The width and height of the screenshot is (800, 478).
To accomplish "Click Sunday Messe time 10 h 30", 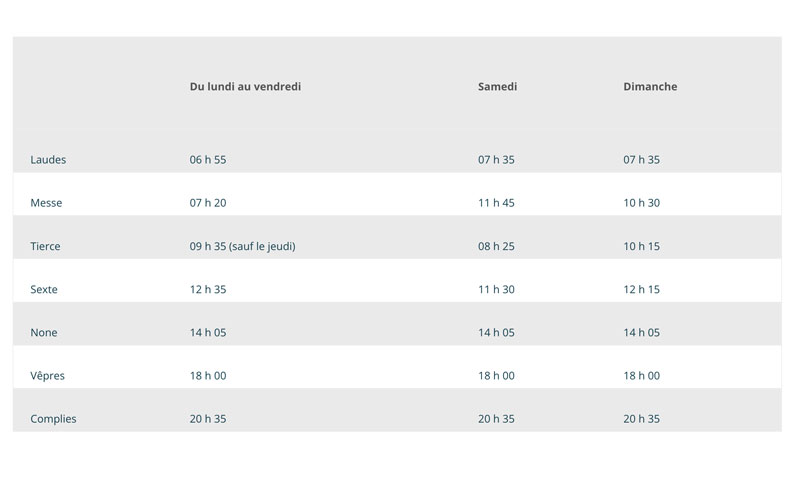I will tap(641, 203).
